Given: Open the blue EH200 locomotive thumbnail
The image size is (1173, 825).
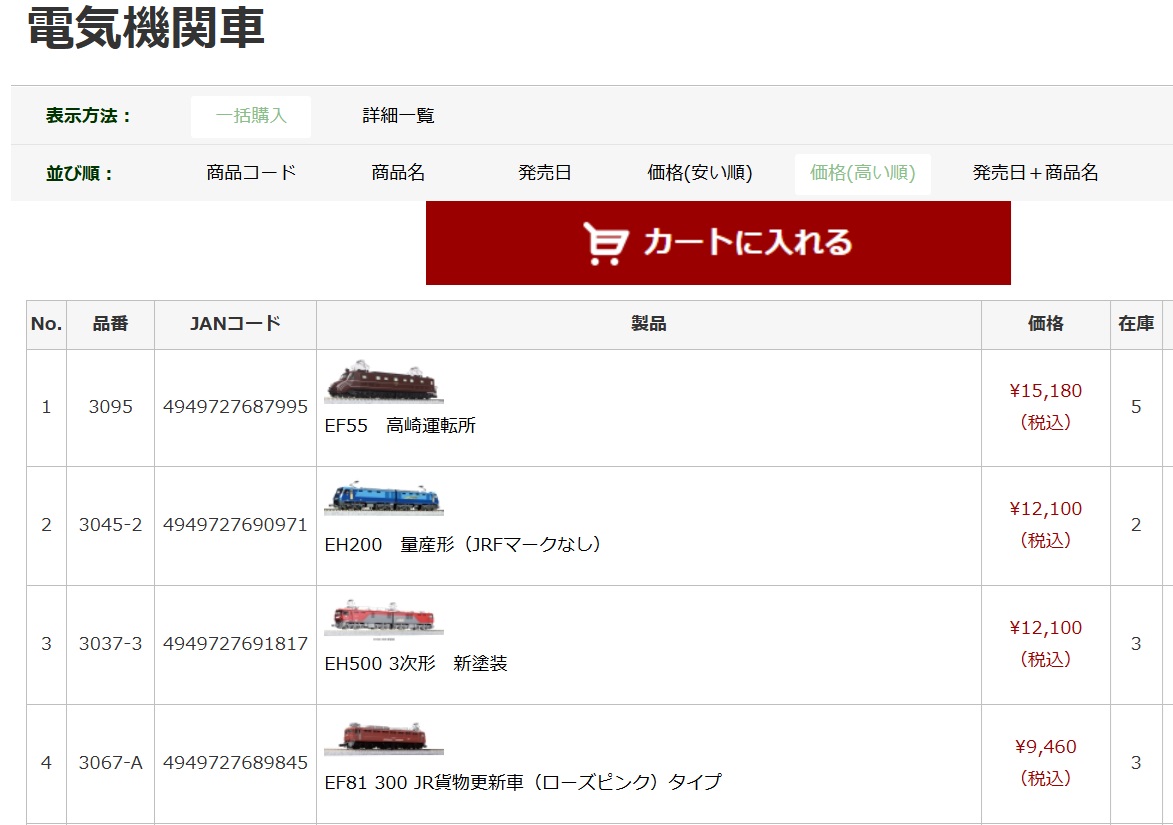Looking at the screenshot, I should (383, 498).
